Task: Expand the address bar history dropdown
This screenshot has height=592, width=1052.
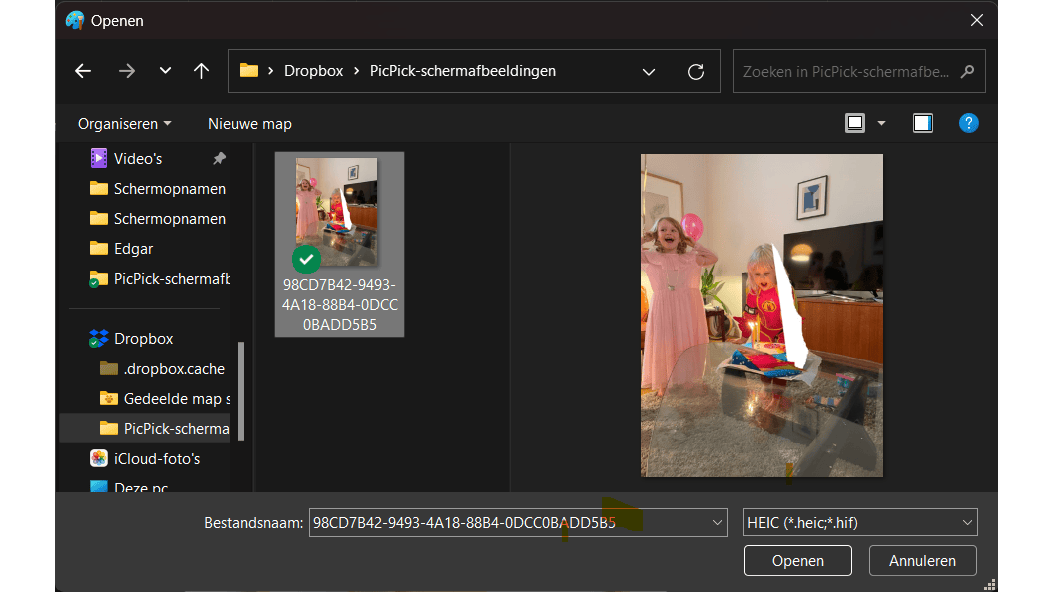Action: 649,72
